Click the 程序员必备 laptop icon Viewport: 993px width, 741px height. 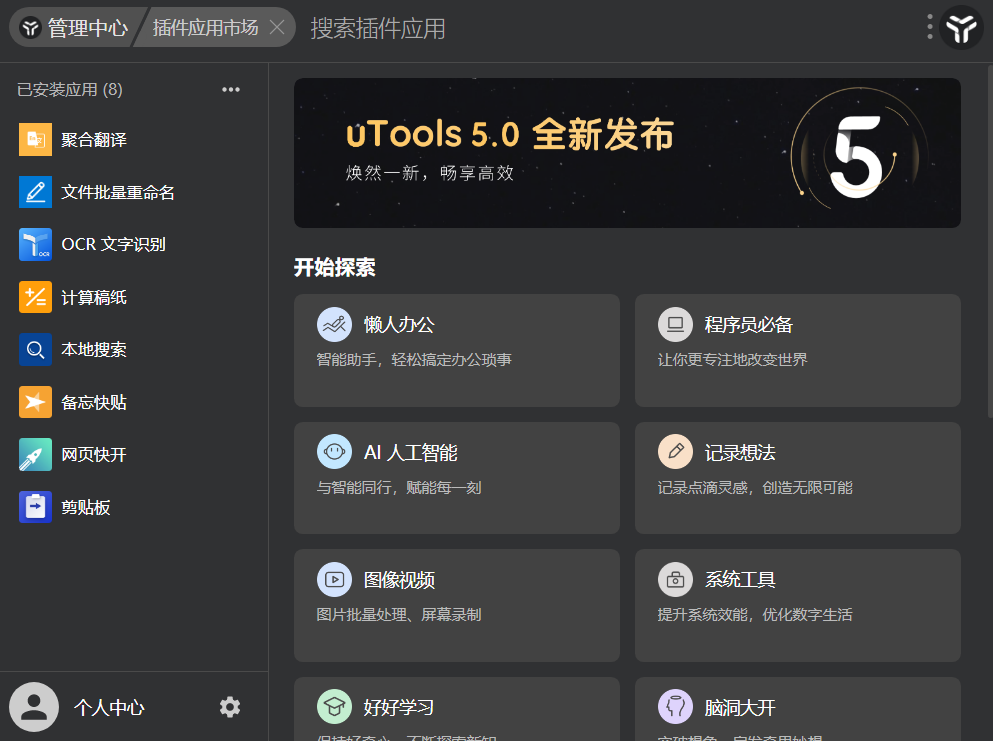(676, 324)
